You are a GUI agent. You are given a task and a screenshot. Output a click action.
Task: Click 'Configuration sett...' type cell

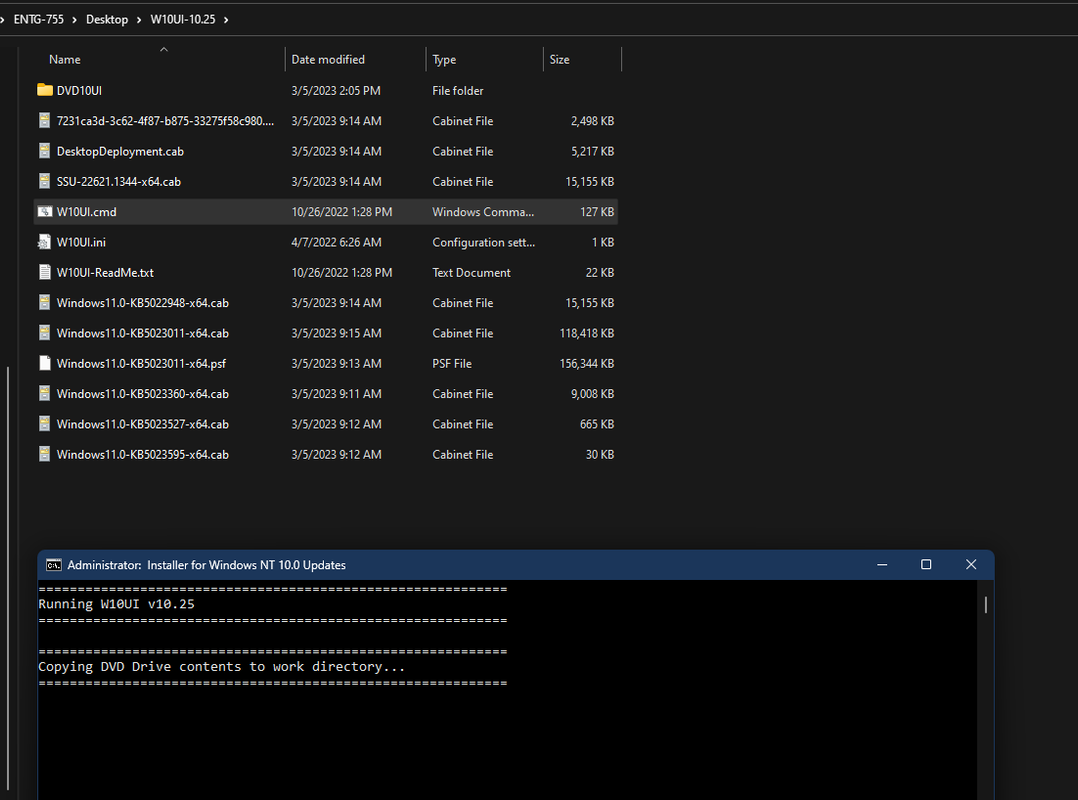(484, 242)
